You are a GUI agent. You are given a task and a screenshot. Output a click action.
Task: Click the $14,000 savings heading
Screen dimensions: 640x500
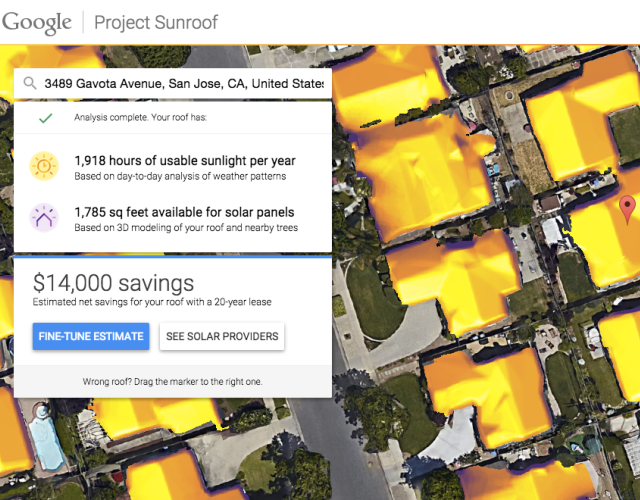click(113, 282)
